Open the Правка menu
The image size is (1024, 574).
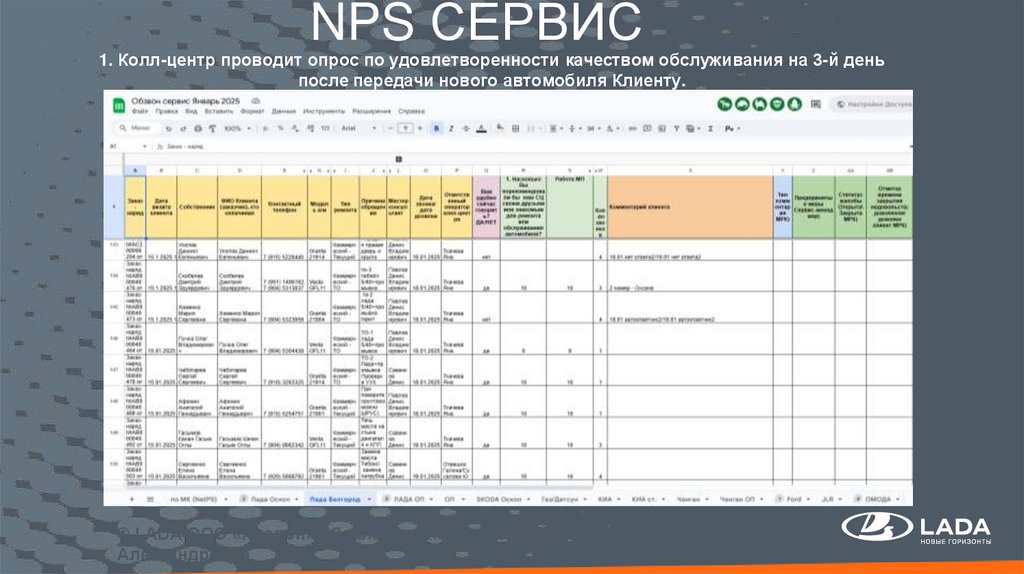tap(167, 112)
